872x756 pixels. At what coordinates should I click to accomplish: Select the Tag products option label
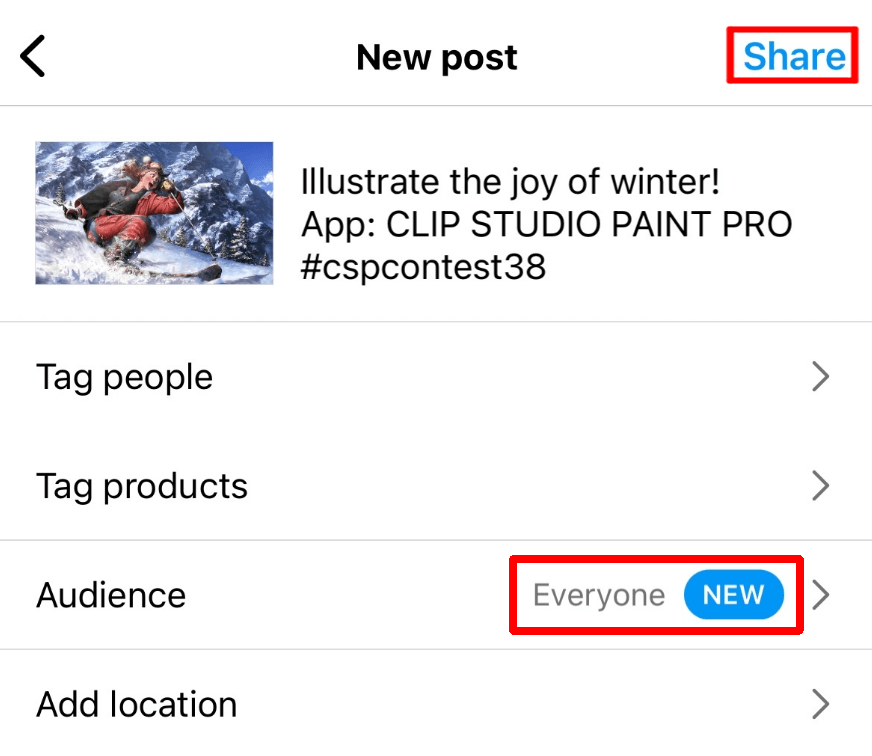coord(142,486)
